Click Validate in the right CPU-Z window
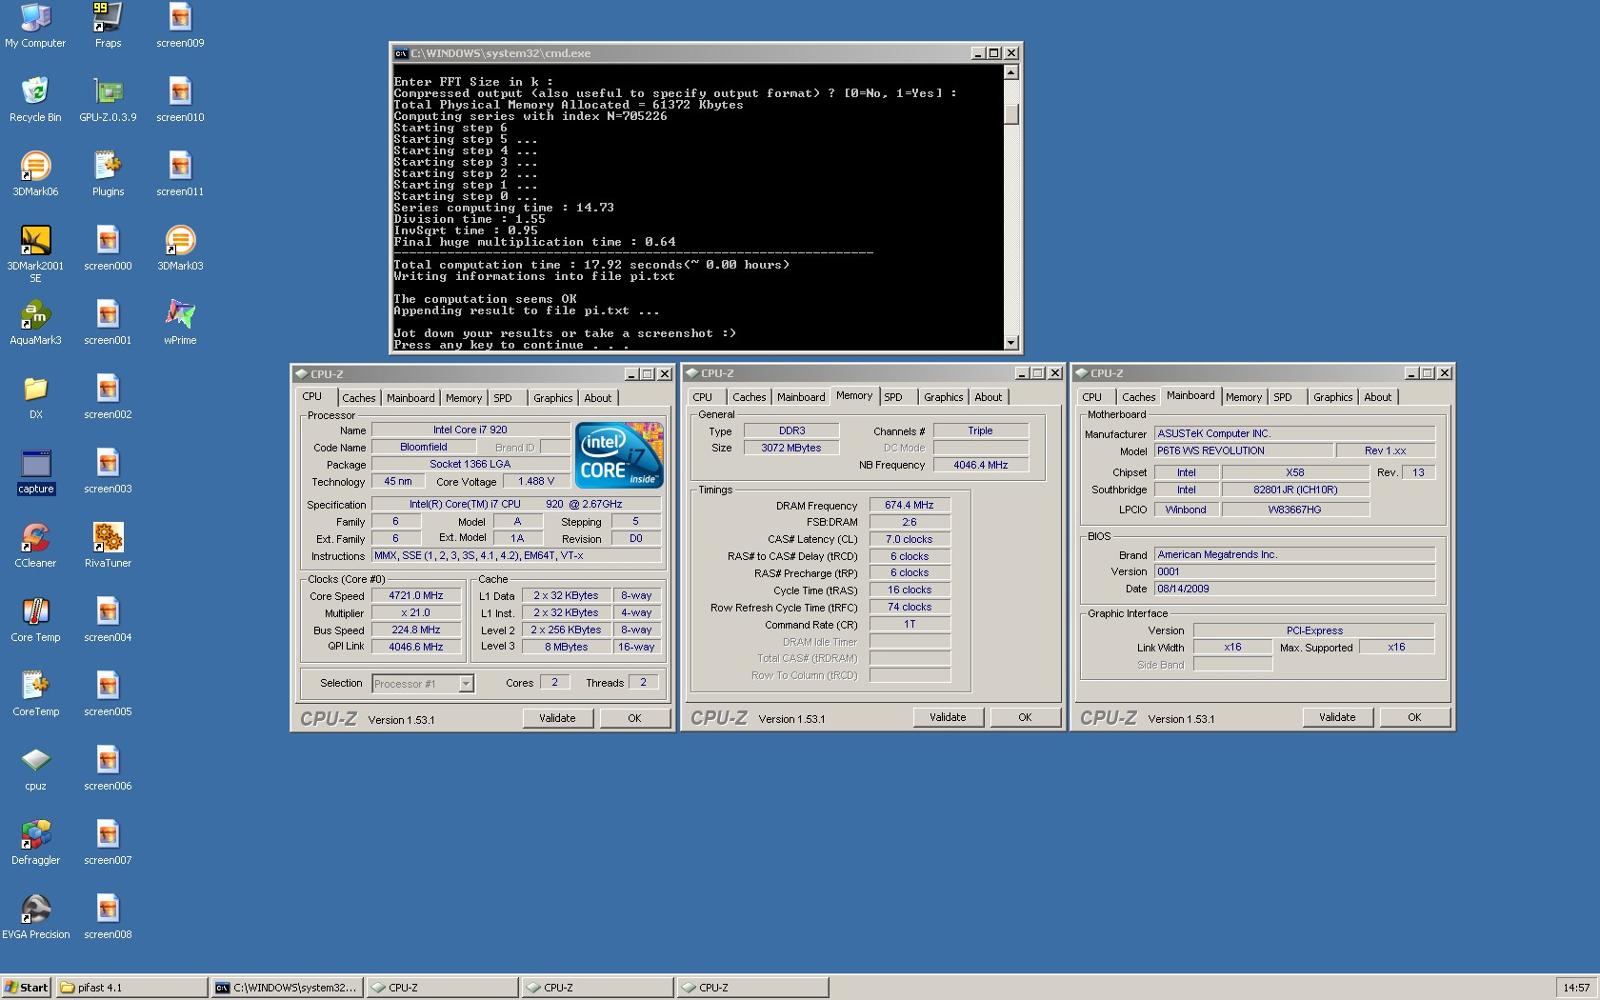 (x=1337, y=717)
